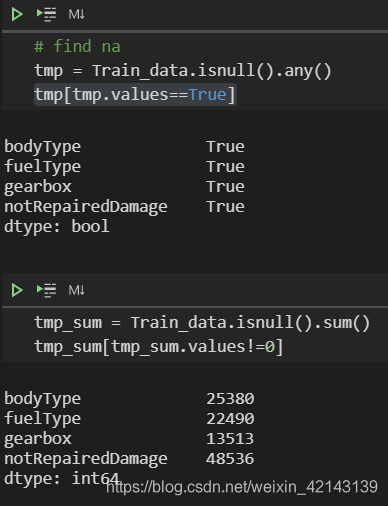Click the highlighted tmp[tmp.values==True] line

(x=135, y=95)
